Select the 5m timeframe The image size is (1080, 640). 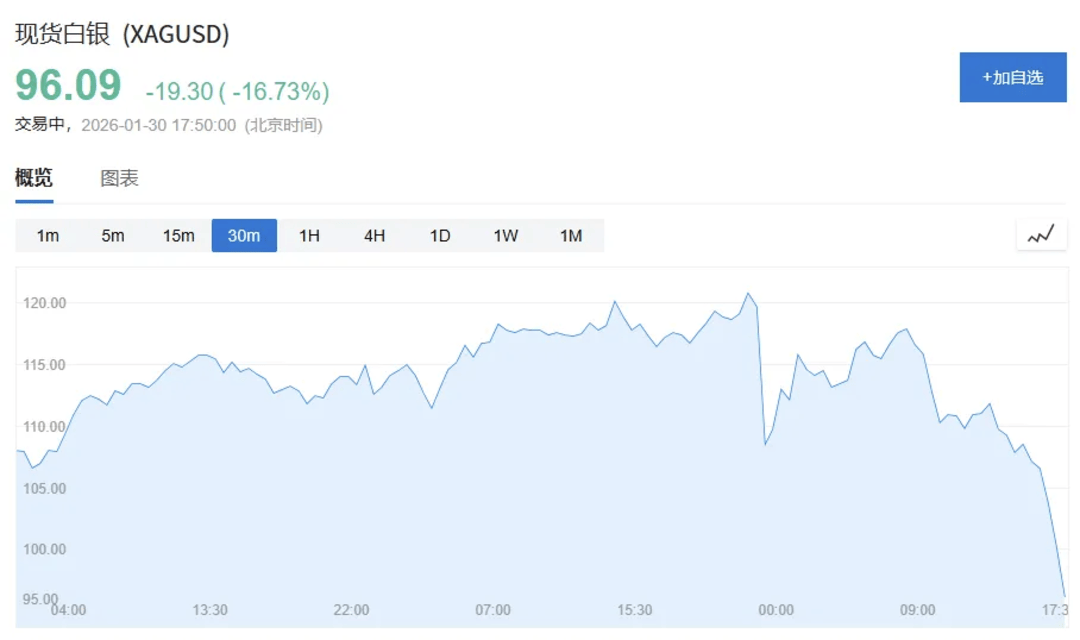(113, 235)
